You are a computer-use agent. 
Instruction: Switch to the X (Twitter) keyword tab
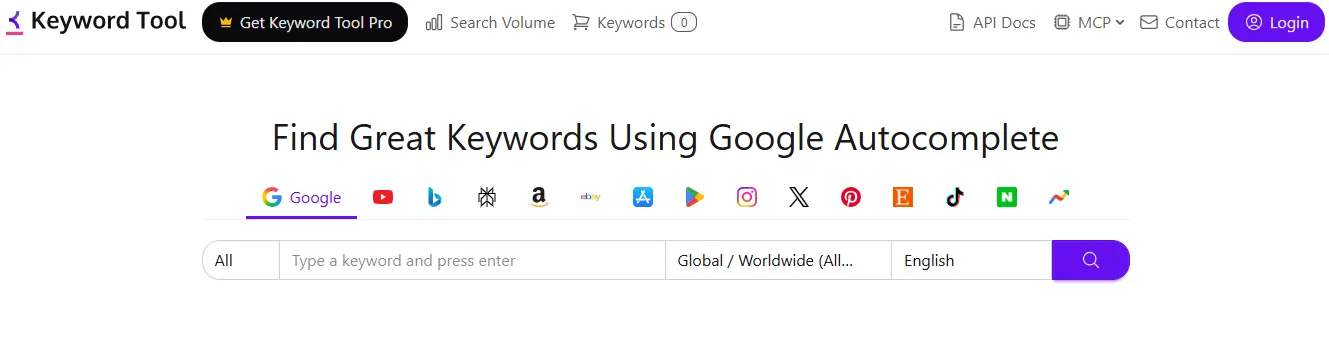coord(799,198)
